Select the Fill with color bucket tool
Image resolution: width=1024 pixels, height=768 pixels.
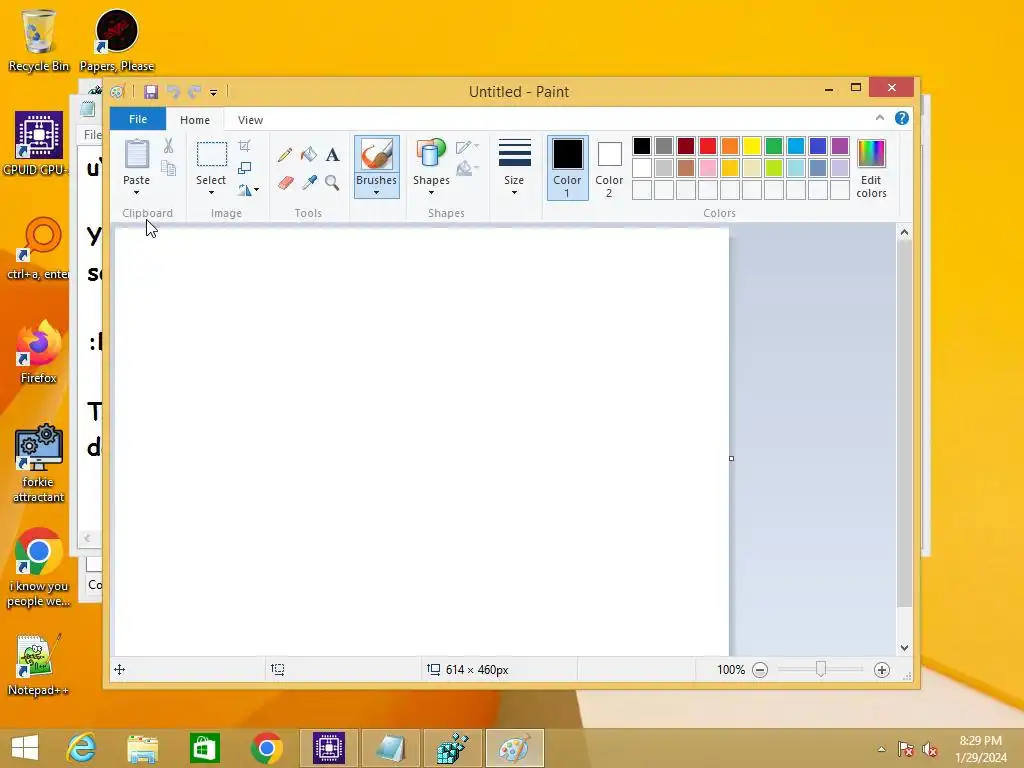click(x=308, y=155)
